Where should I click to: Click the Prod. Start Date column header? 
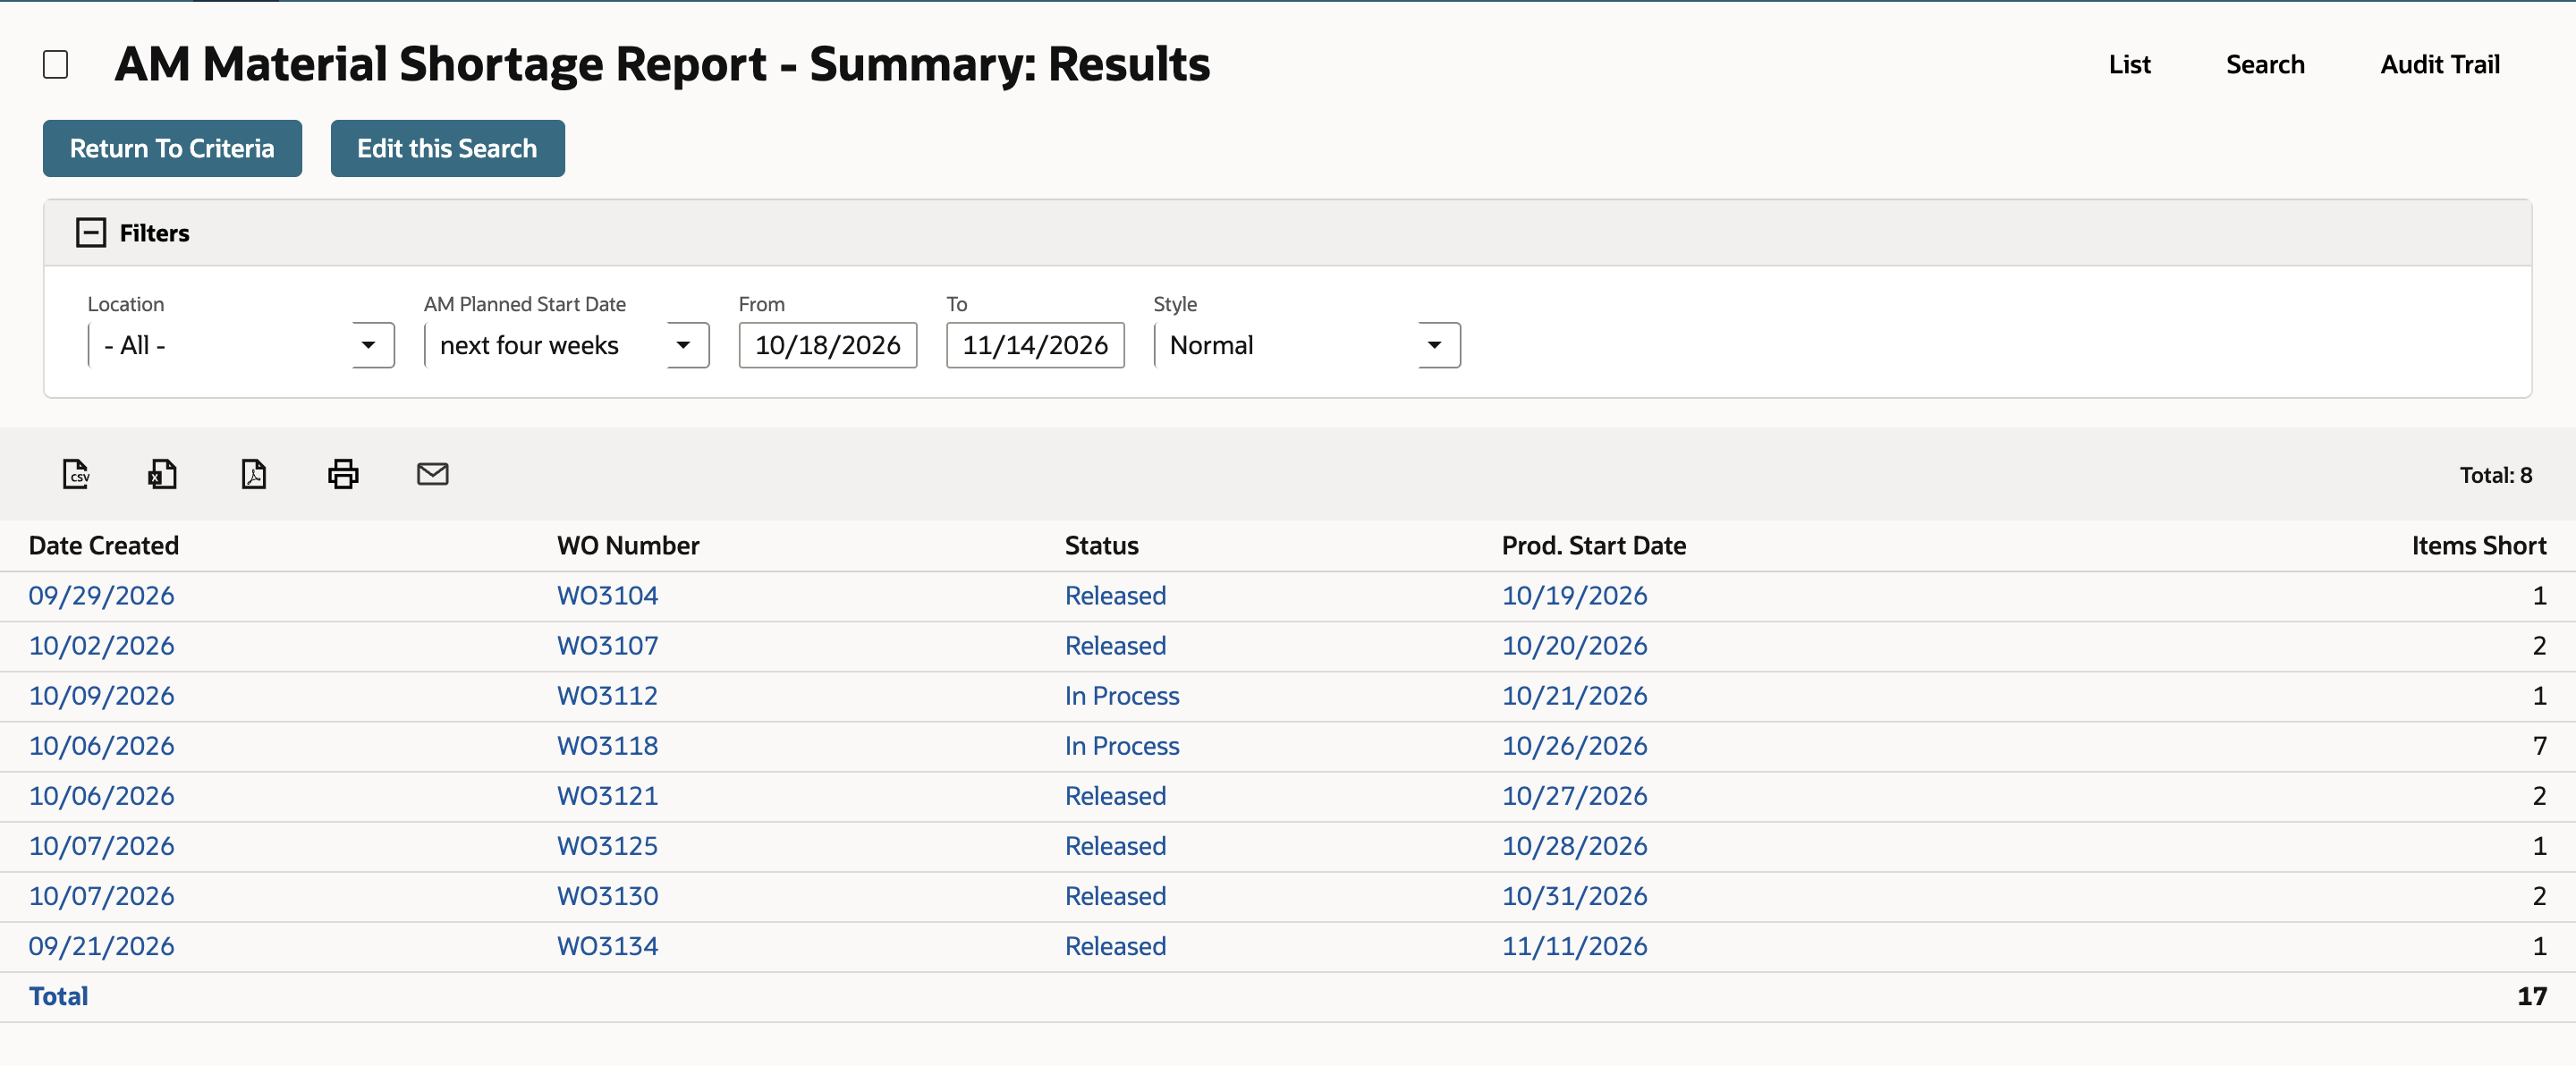(x=1593, y=546)
